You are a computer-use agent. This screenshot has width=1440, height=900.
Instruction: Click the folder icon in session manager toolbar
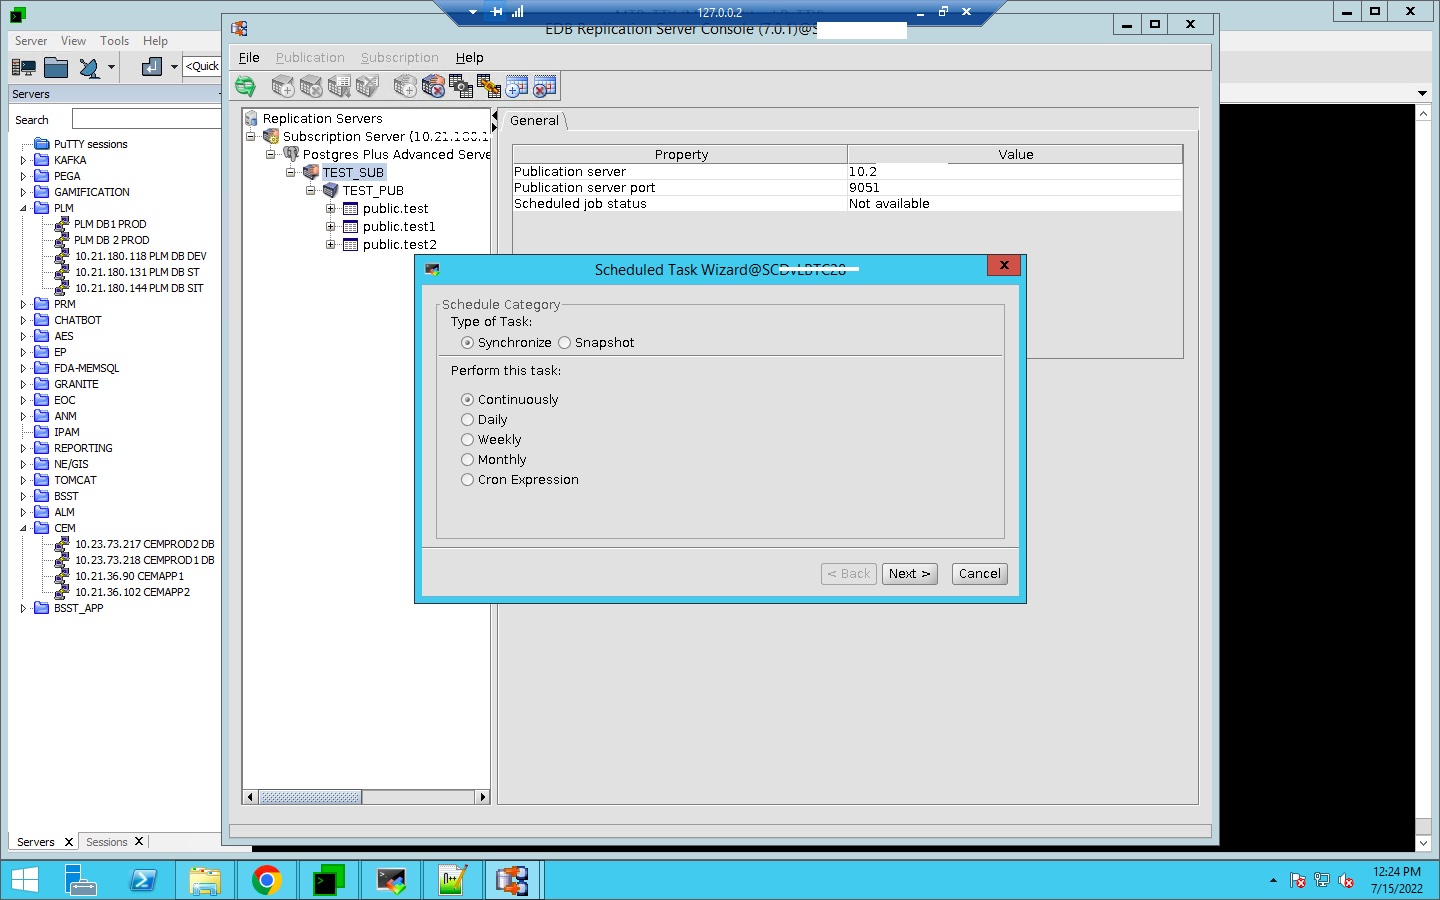(56, 68)
